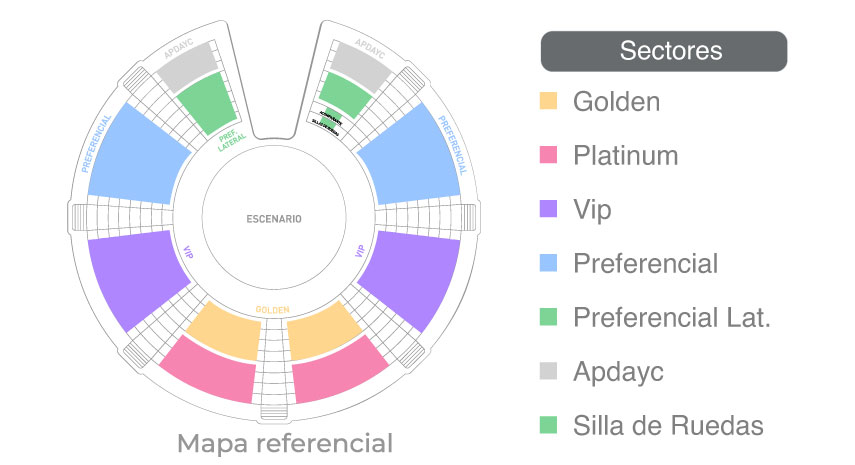Choose the left purple VIP section
The height and width of the screenshot is (465, 855).
tap(136, 278)
